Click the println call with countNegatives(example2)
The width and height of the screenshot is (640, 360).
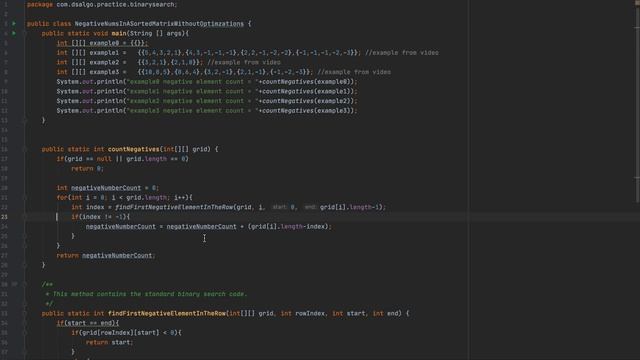pos(207,101)
